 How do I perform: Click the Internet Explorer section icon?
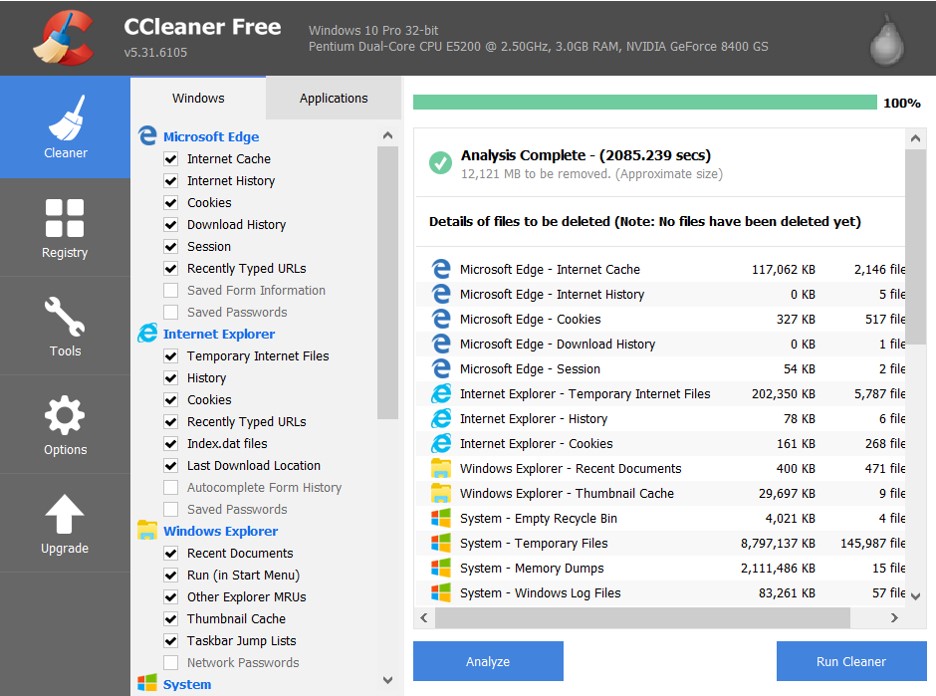(x=147, y=333)
